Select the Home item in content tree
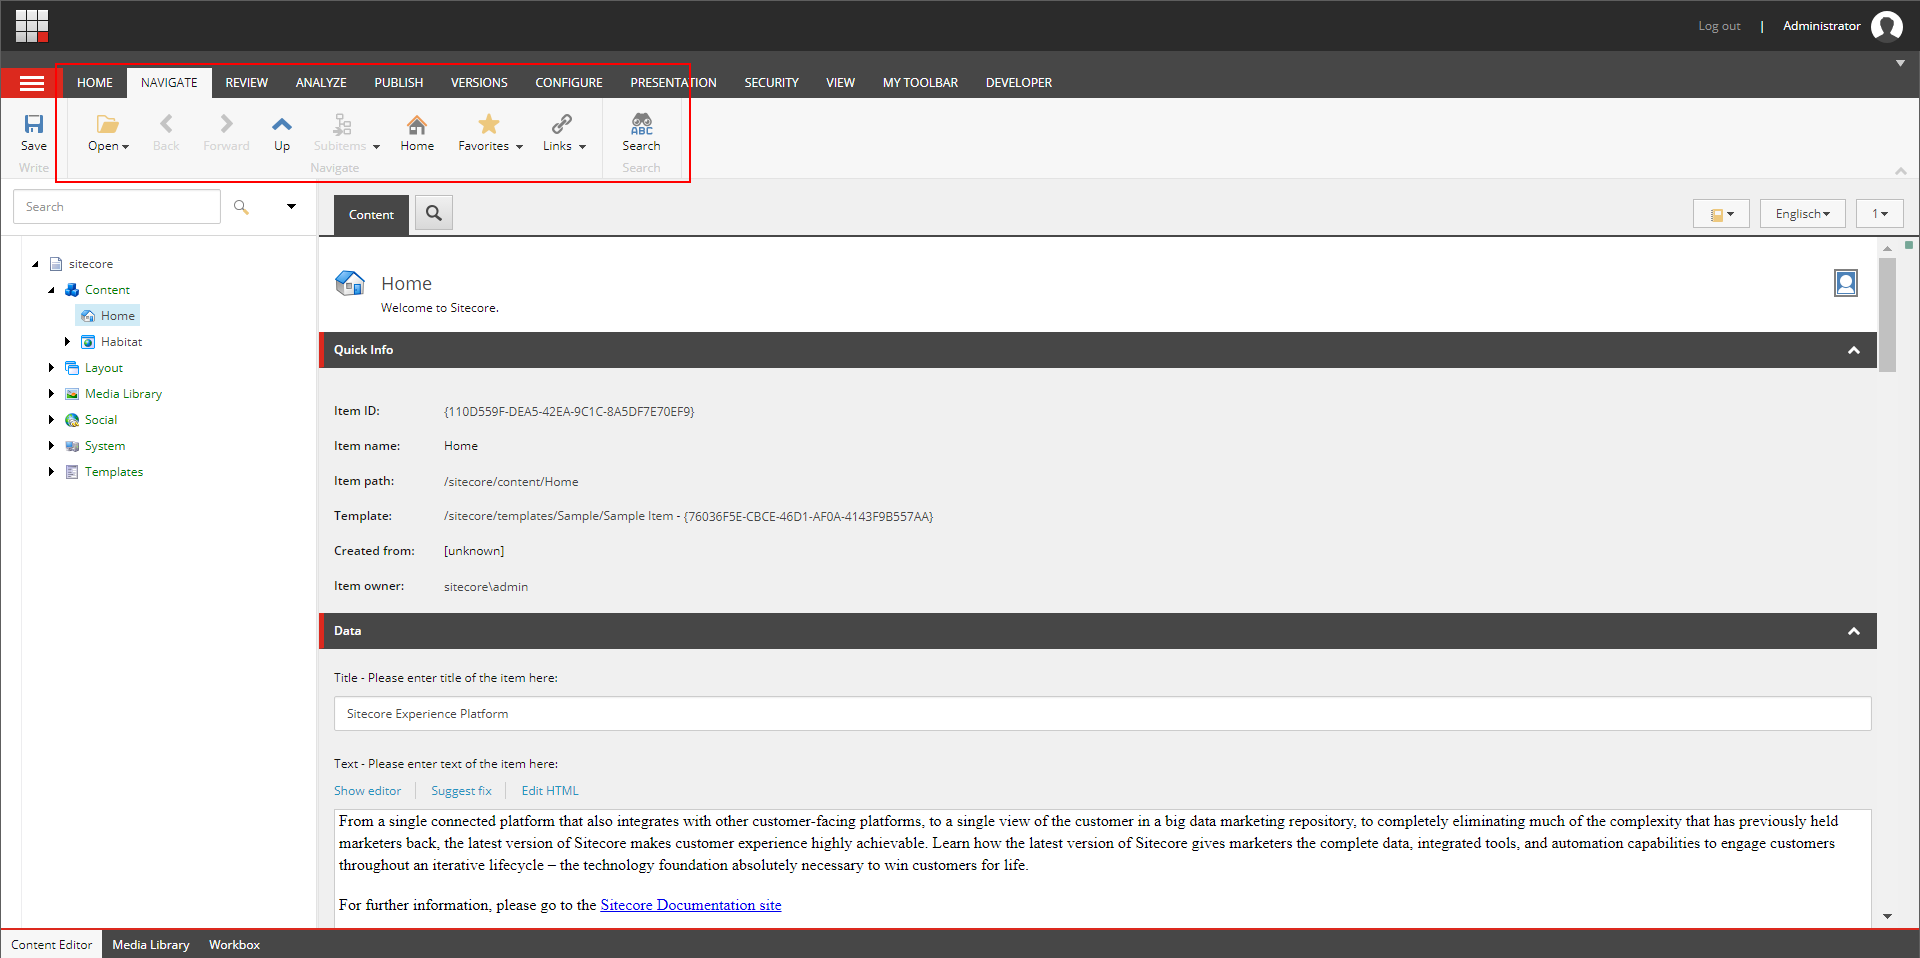1920x958 pixels. click(x=108, y=316)
